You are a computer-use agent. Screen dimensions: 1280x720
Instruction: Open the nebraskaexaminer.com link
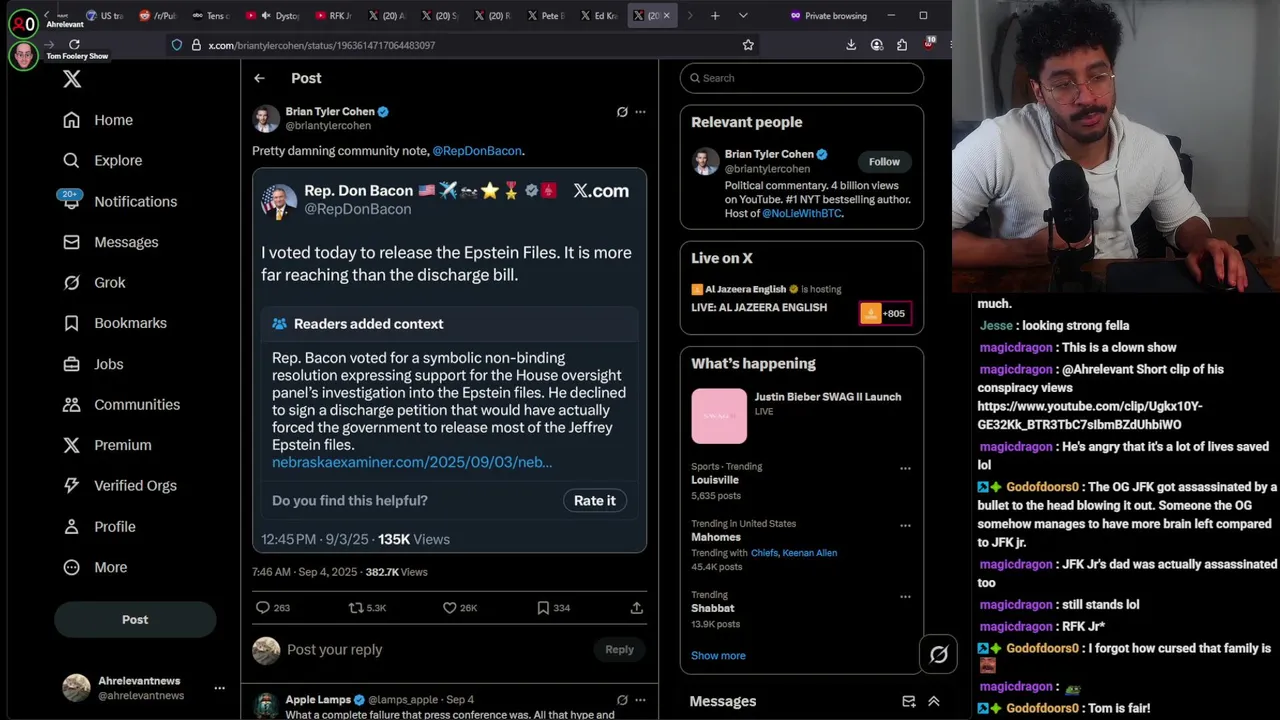(412, 462)
